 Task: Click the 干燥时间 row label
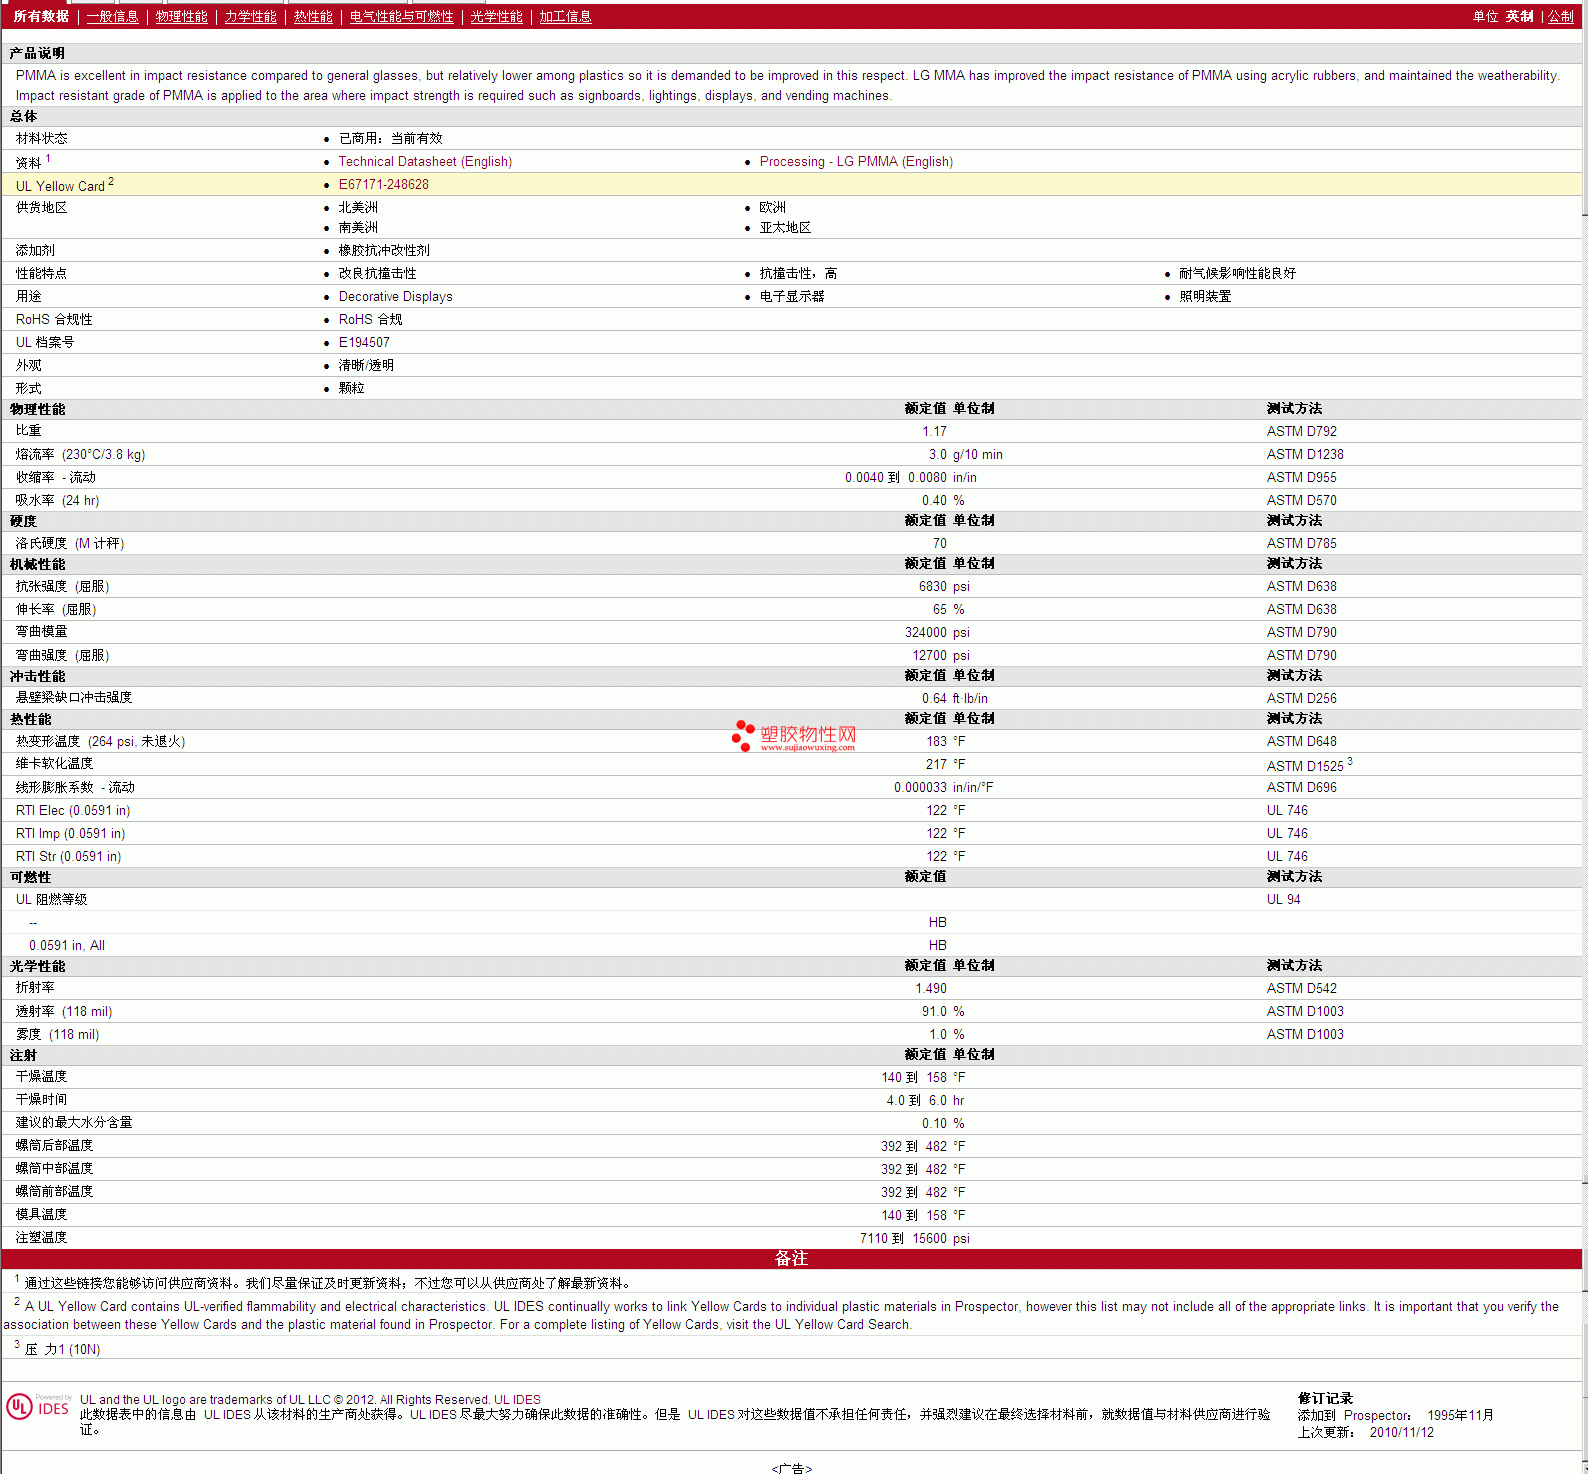(x=42, y=1099)
